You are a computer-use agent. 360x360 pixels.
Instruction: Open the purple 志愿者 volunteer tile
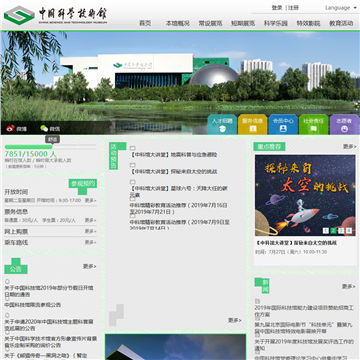coord(344,124)
